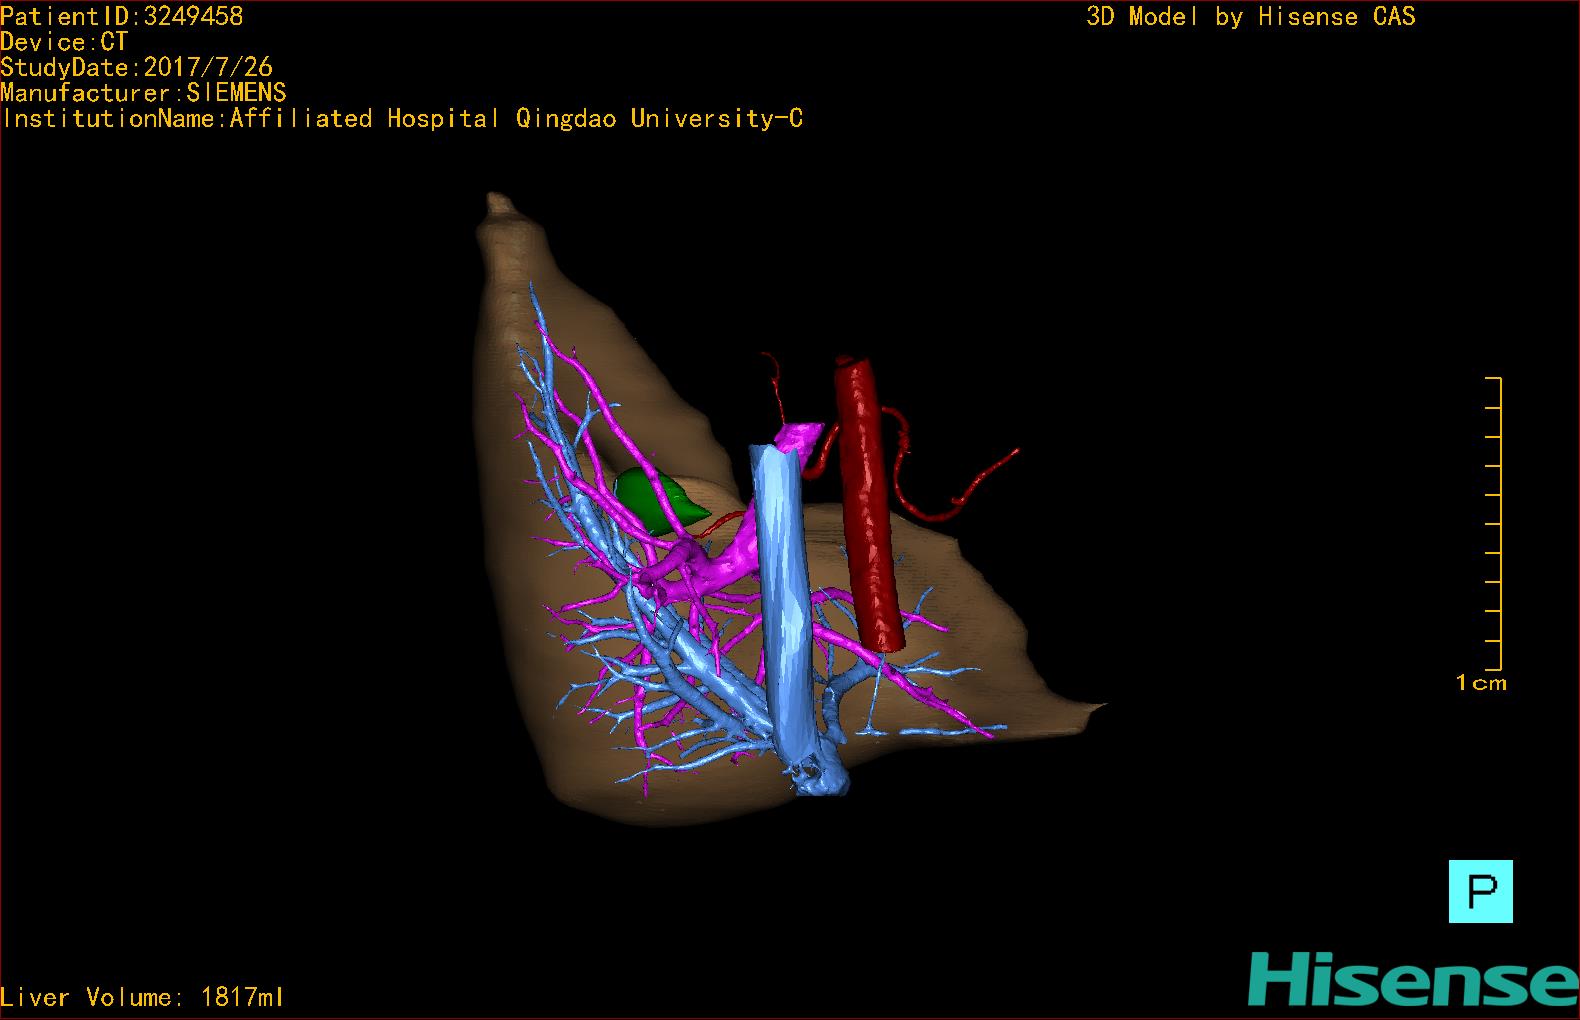
Task: Click the Manufacturer:SIEMENS text
Action: (x=143, y=93)
